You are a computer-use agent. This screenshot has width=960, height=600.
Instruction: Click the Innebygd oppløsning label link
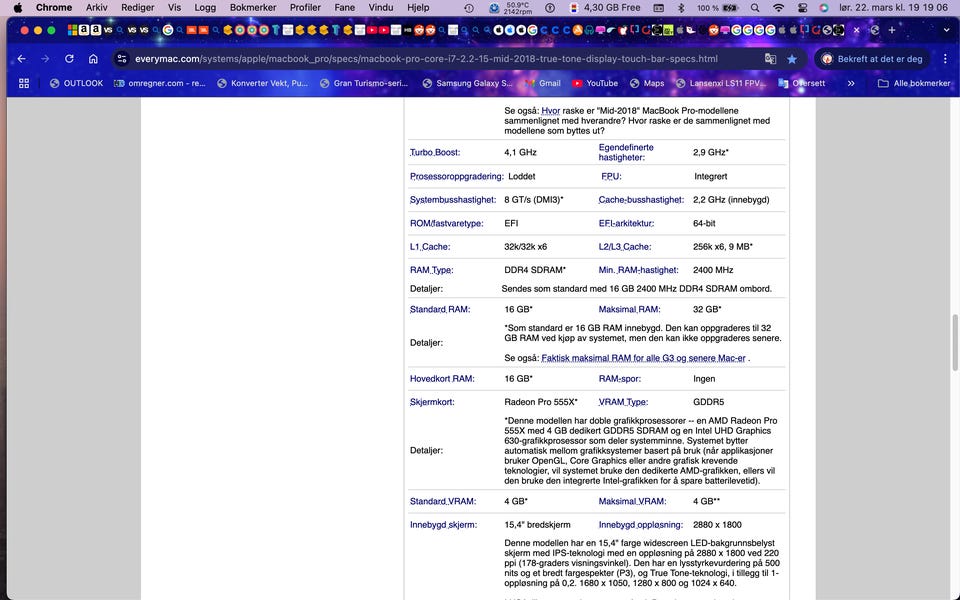640,525
